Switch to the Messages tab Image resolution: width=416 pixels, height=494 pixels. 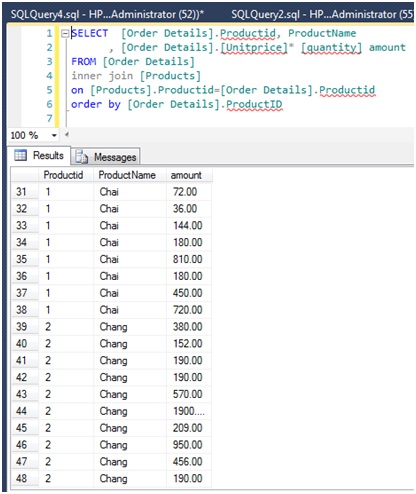coord(106,157)
